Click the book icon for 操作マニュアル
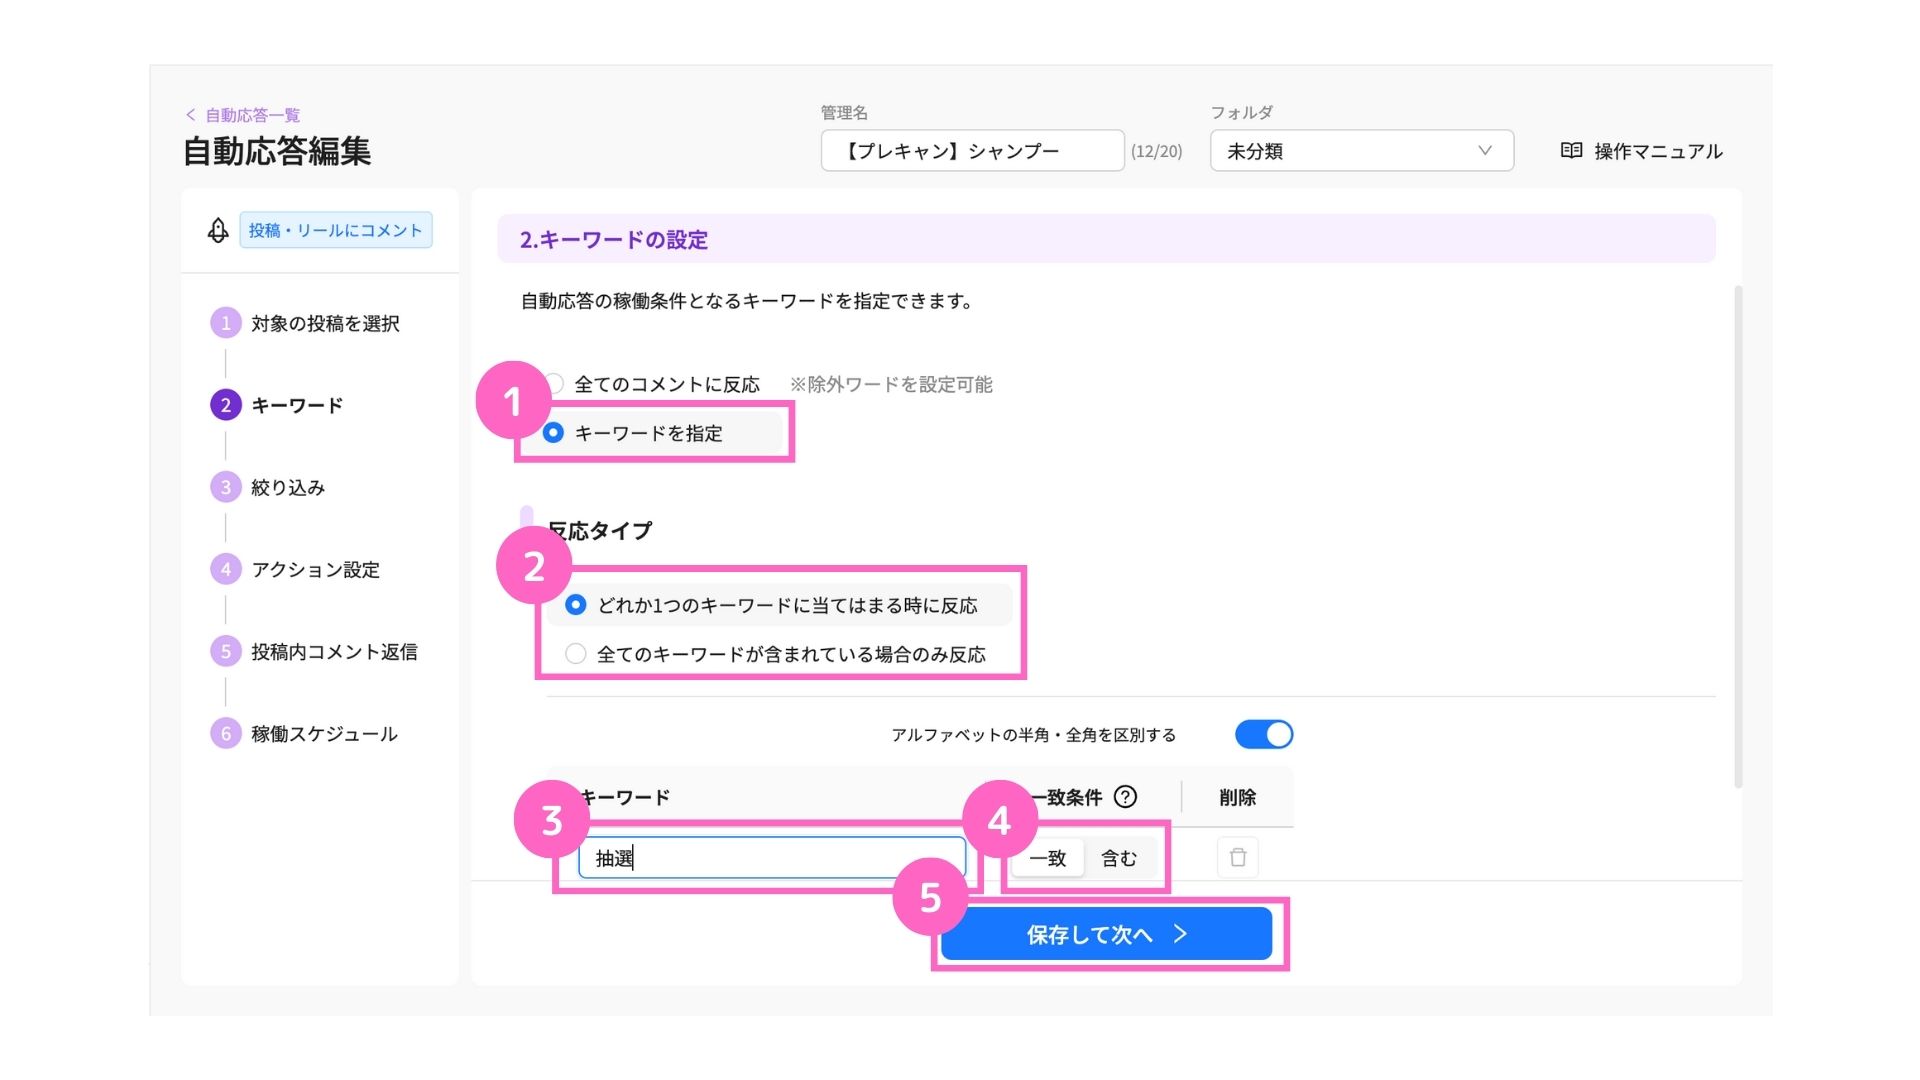This screenshot has width=1920, height=1080. (1571, 151)
